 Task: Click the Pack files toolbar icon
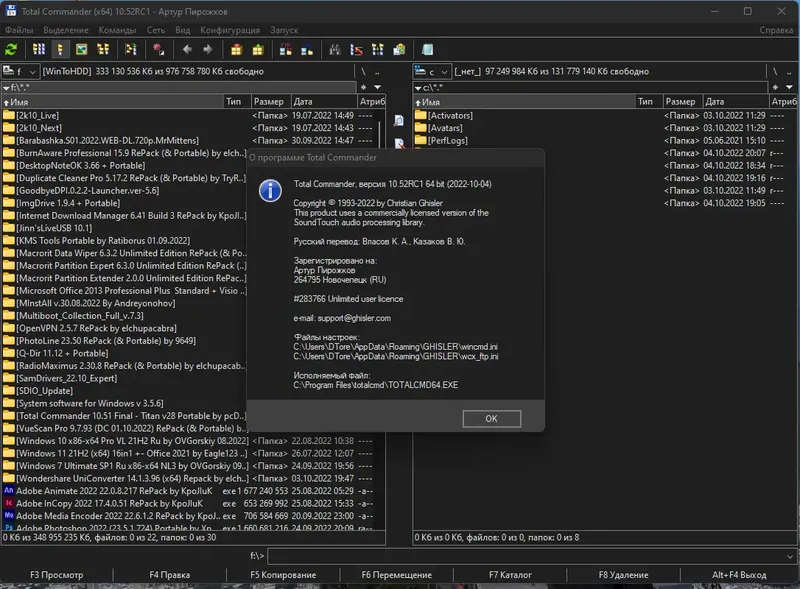236,49
